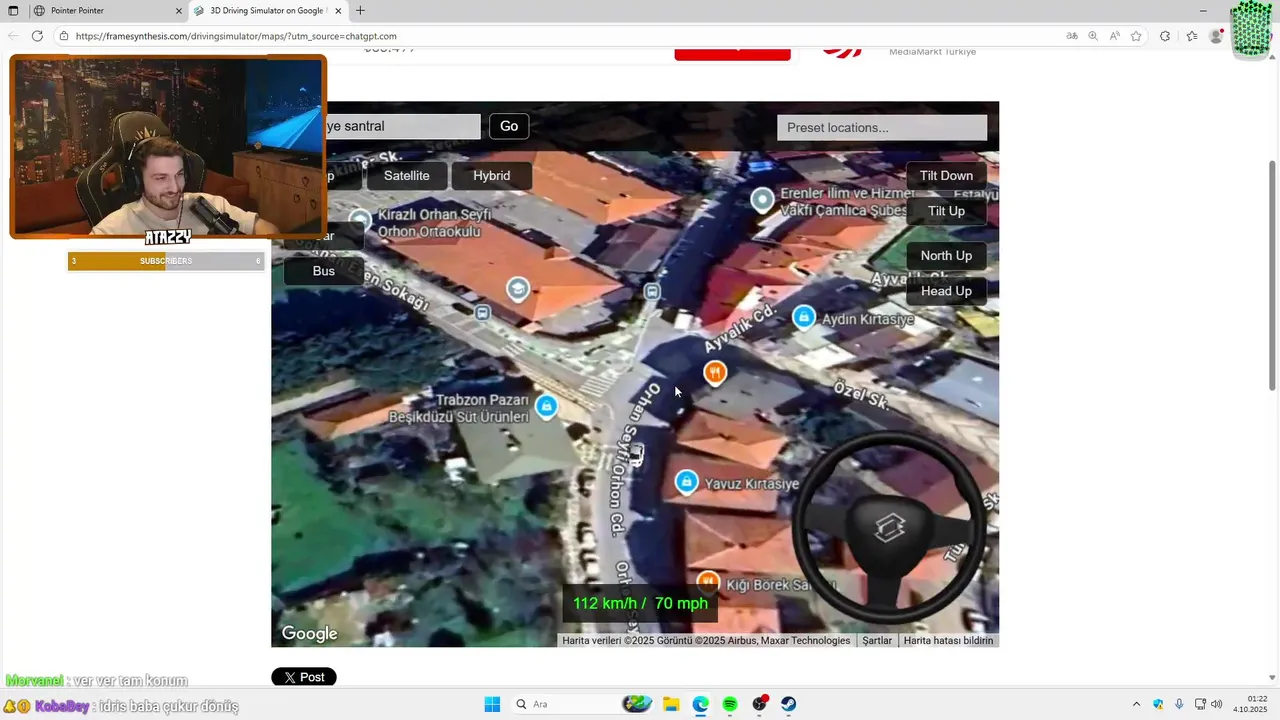Click the Yavuz Kırtasiye shop marker
The width and height of the screenshot is (1280, 720).
pos(686,483)
